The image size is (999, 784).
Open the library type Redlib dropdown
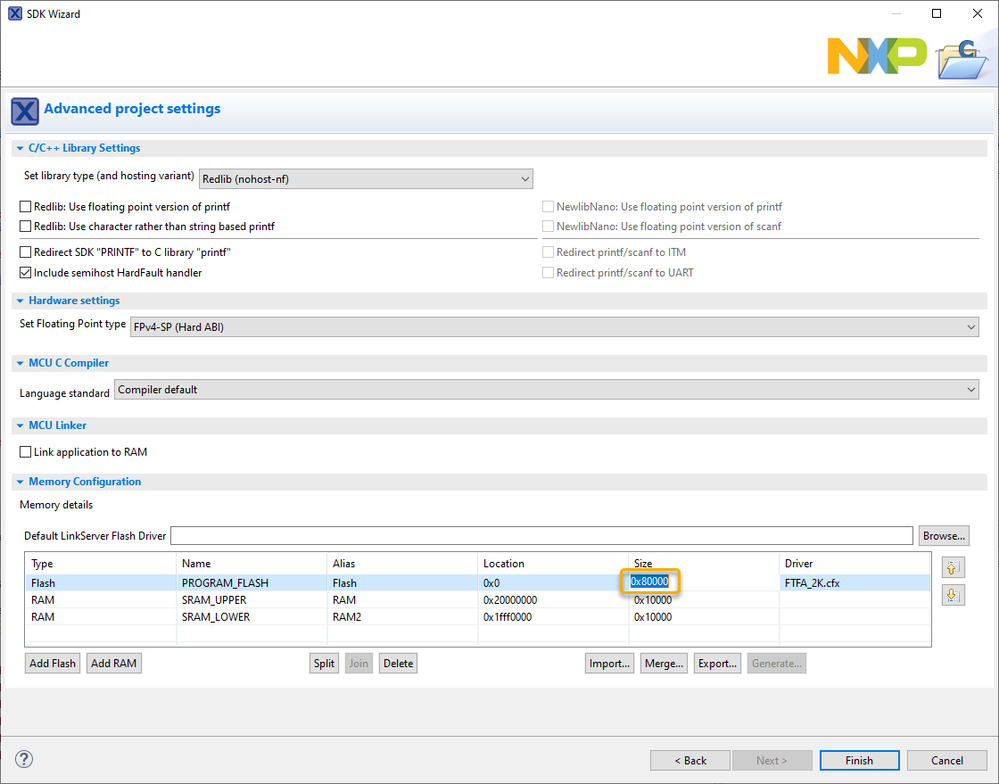[366, 179]
